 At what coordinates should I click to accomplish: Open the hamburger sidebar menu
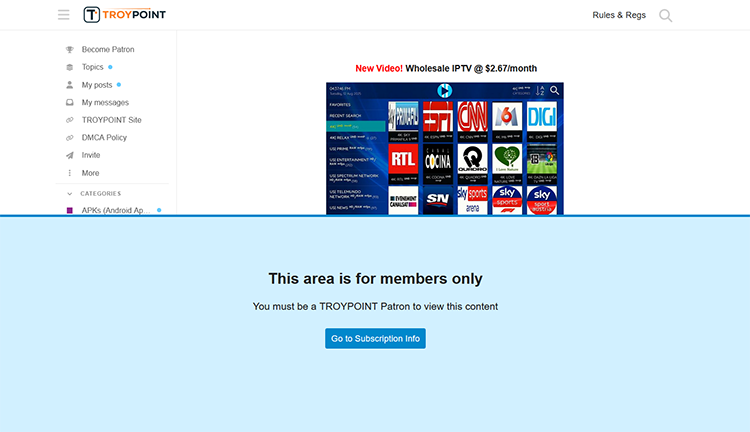tap(64, 15)
